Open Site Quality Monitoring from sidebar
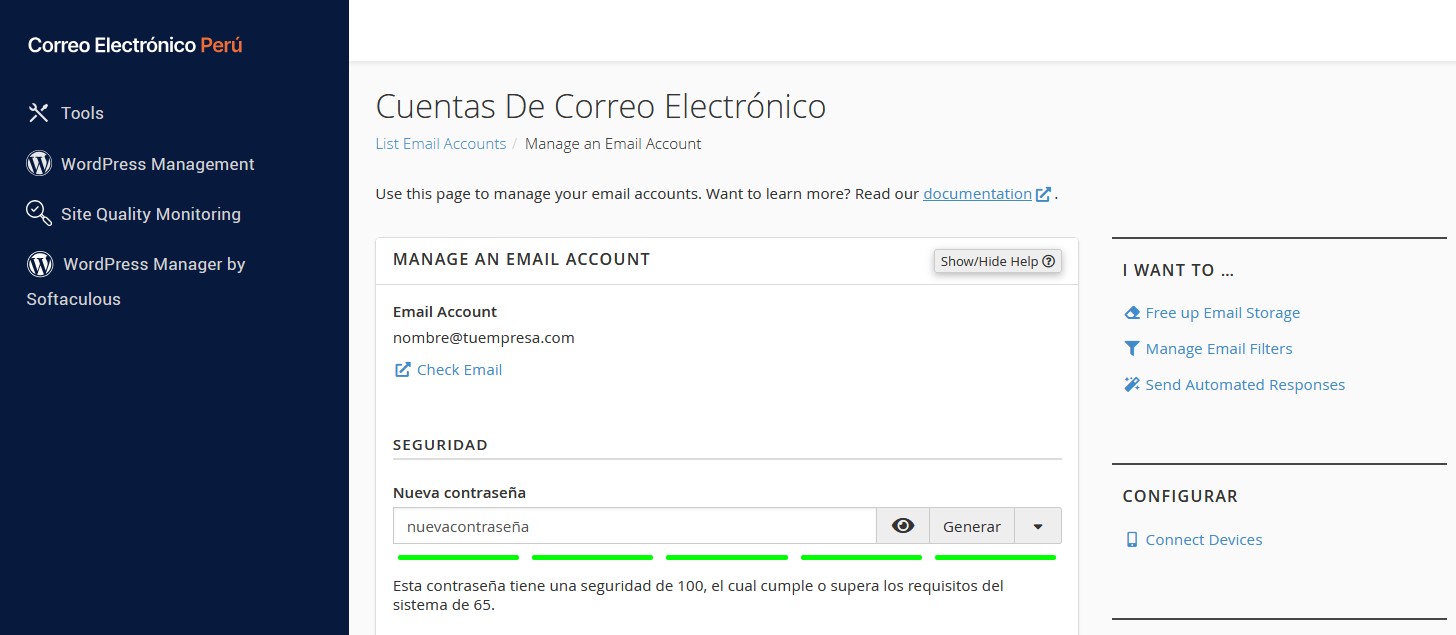1456x635 pixels. coord(150,214)
